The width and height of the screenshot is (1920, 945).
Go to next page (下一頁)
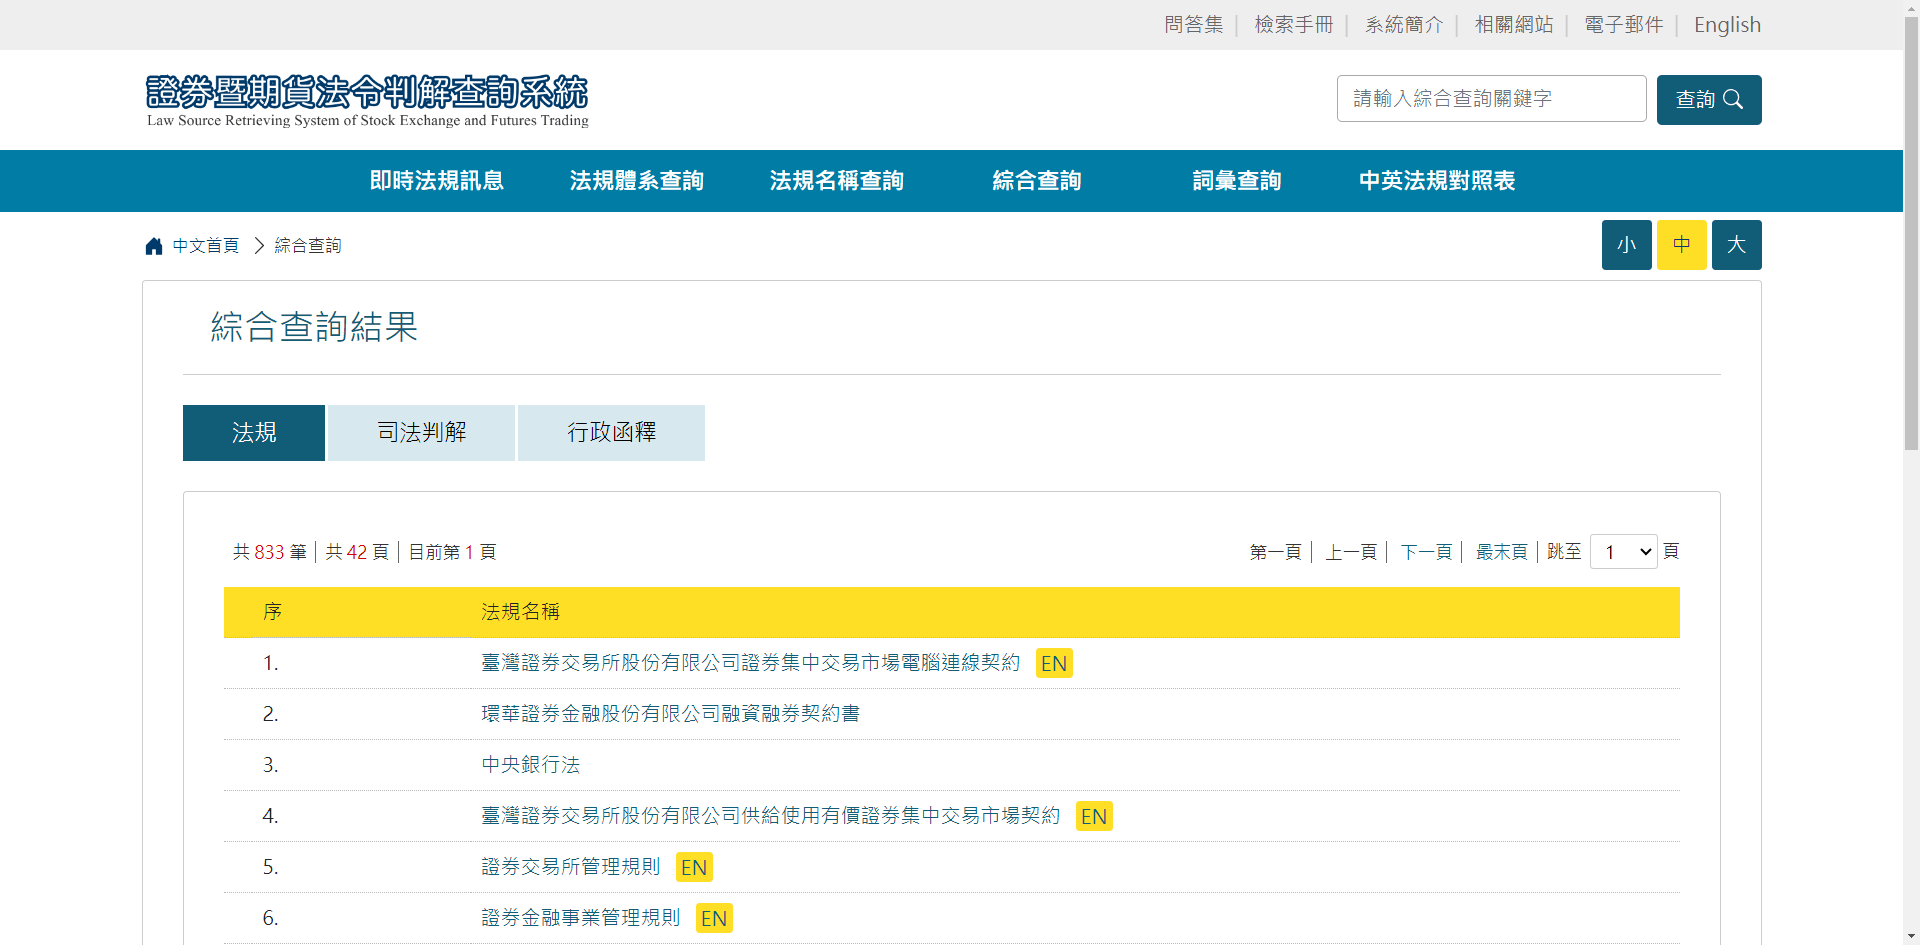pyautogui.click(x=1426, y=552)
